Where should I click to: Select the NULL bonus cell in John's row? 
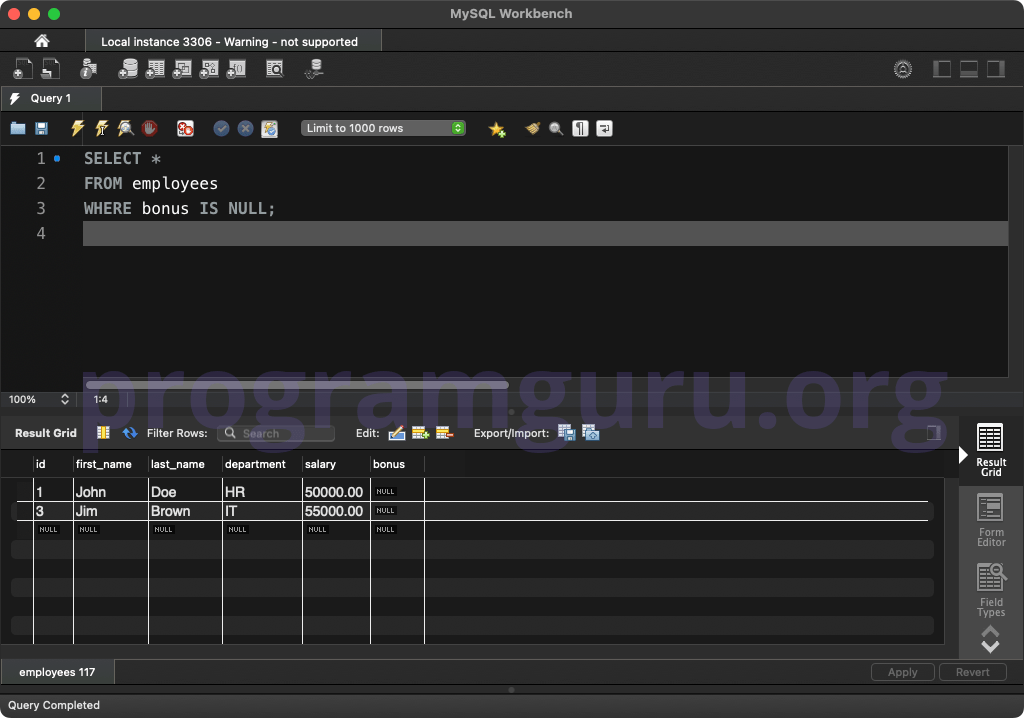tap(397, 492)
